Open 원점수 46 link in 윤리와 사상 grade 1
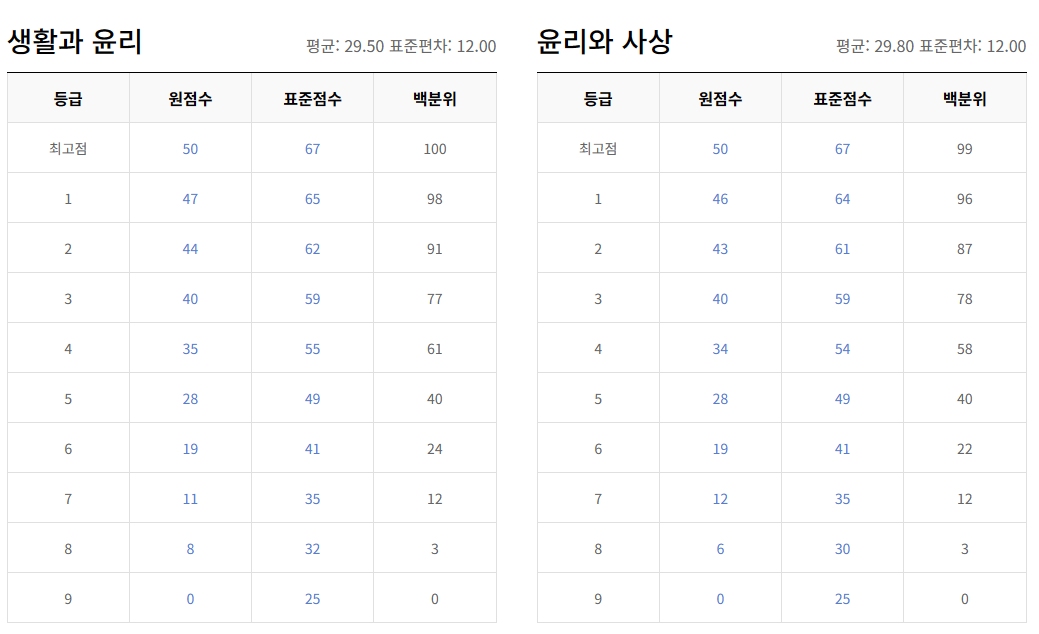 tap(720, 199)
